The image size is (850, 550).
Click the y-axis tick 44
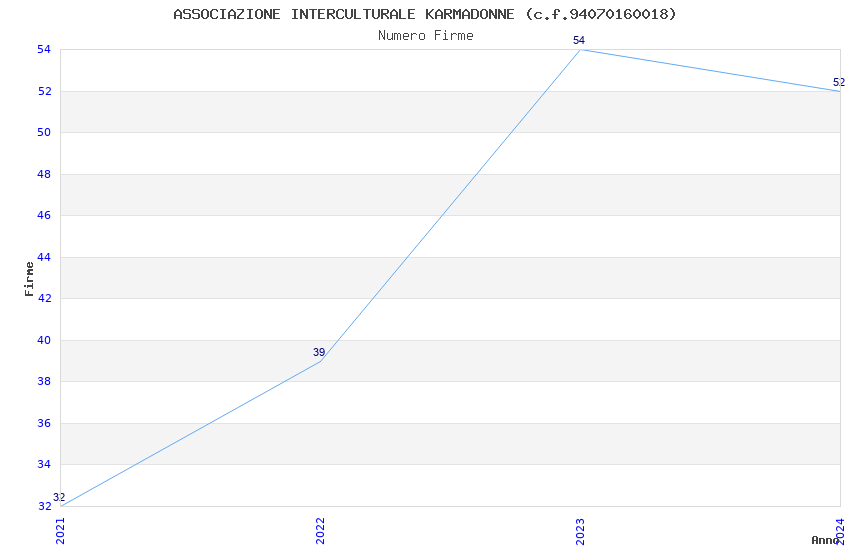pos(44,257)
